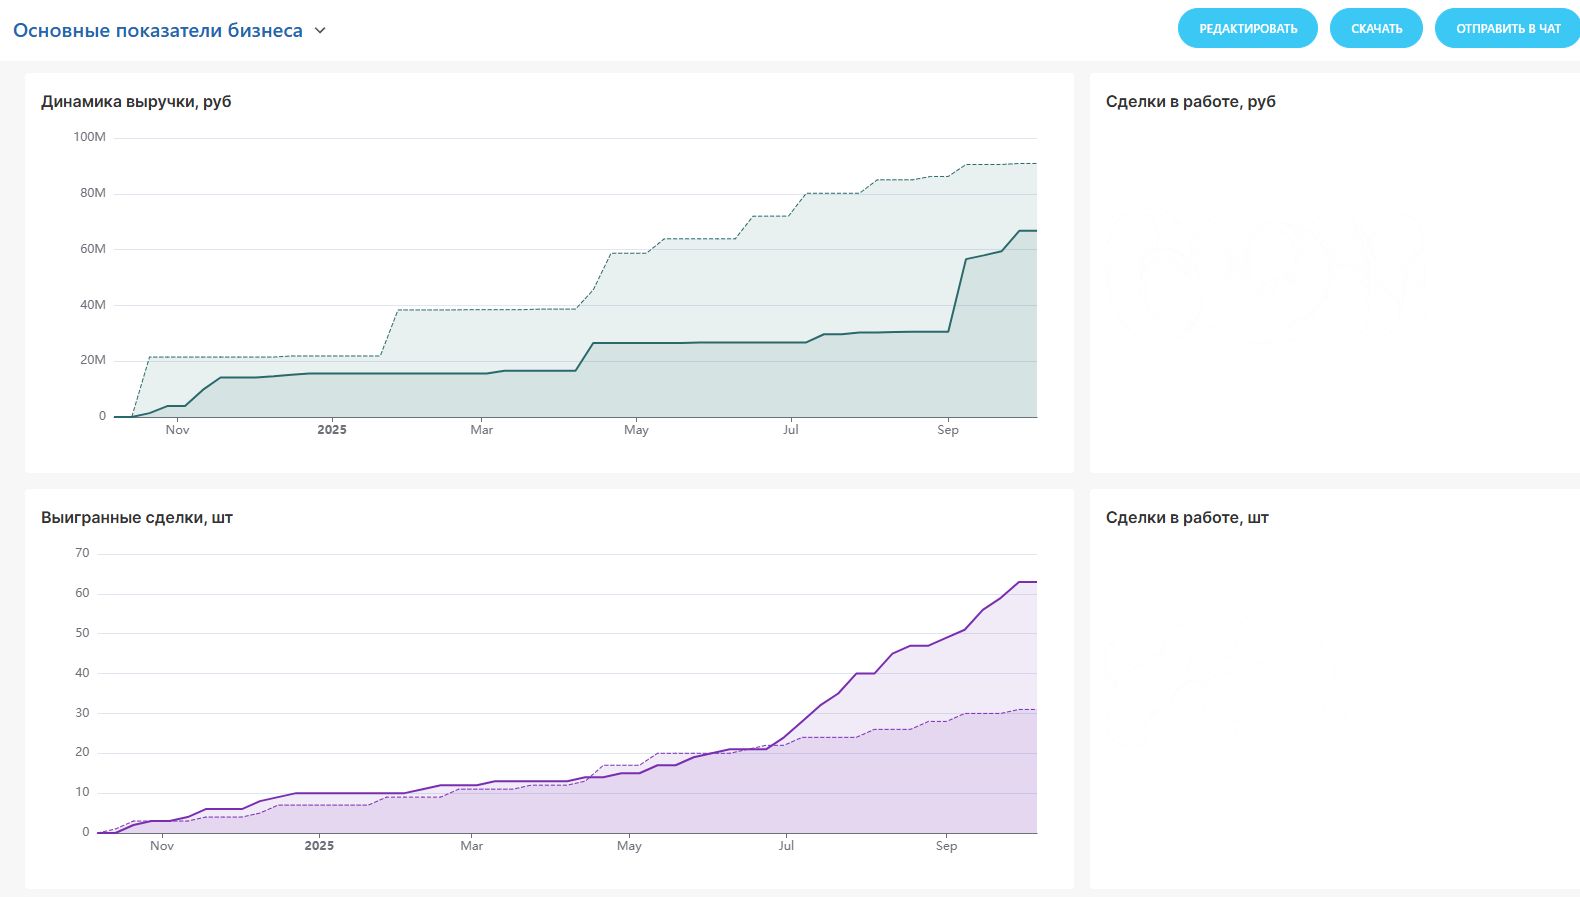The image size is (1580, 897).
Task: Click the СКАЧАТЬ button
Action: click(1376, 29)
